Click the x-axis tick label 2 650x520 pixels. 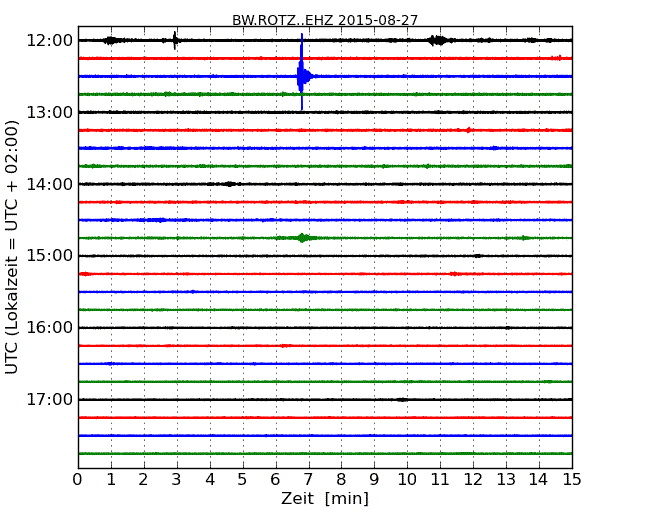coord(143,480)
